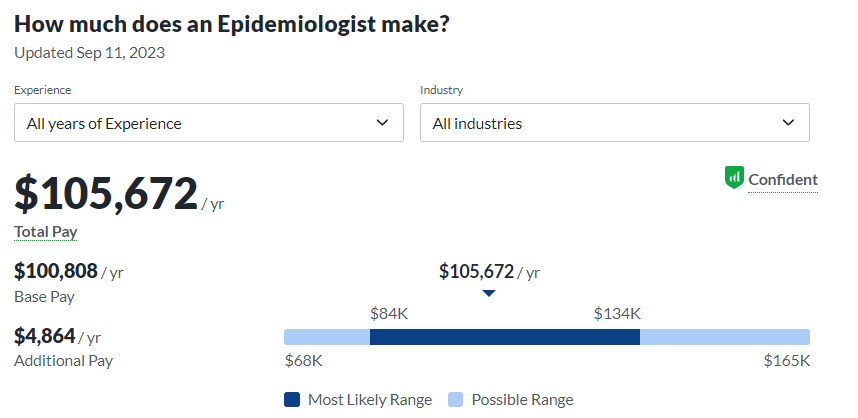Click the $100,808 Base Pay amount
858x418 pixels.
click(x=56, y=271)
